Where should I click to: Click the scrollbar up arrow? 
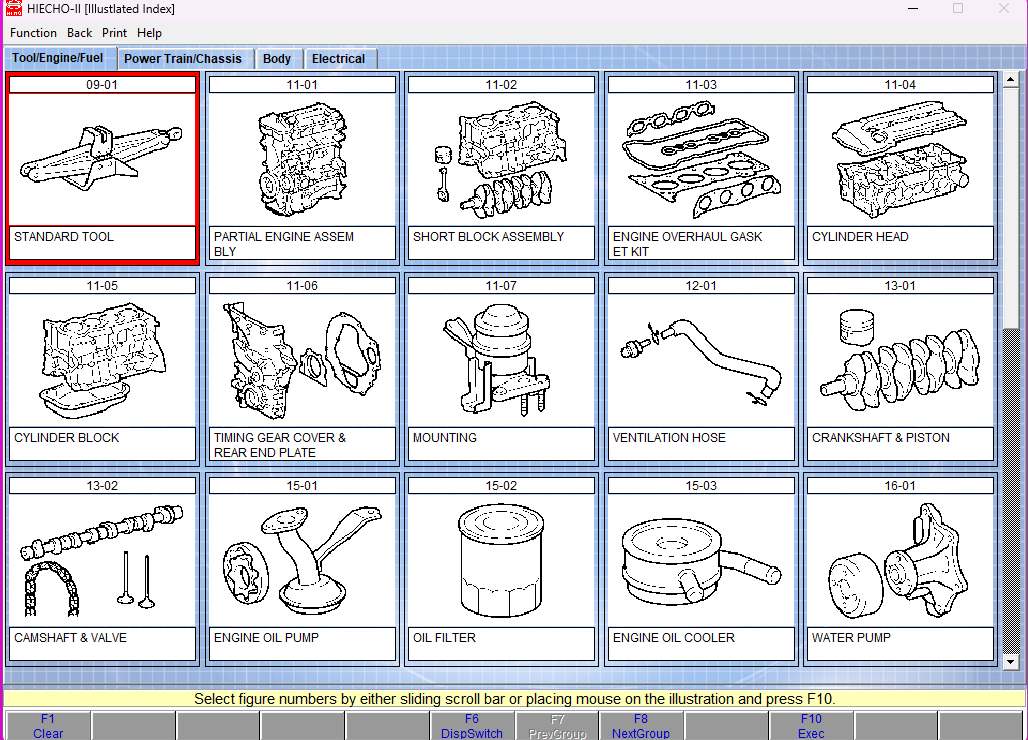1010,80
